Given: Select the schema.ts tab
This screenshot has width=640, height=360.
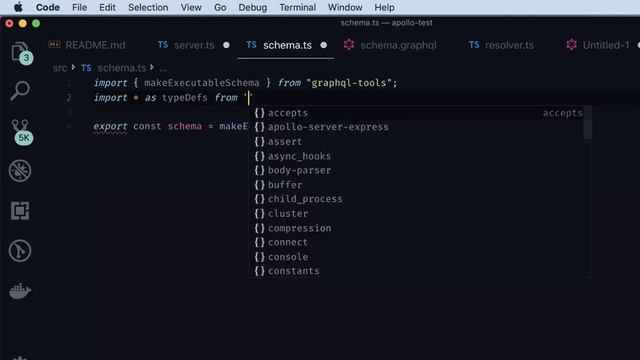Looking at the screenshot, I should click(x=286, y=45).
